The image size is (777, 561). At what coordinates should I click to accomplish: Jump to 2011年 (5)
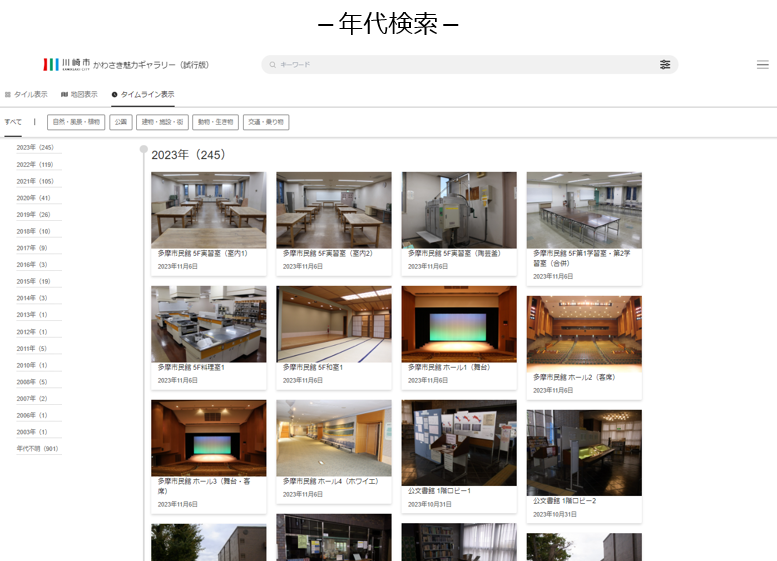coord(32,349)
